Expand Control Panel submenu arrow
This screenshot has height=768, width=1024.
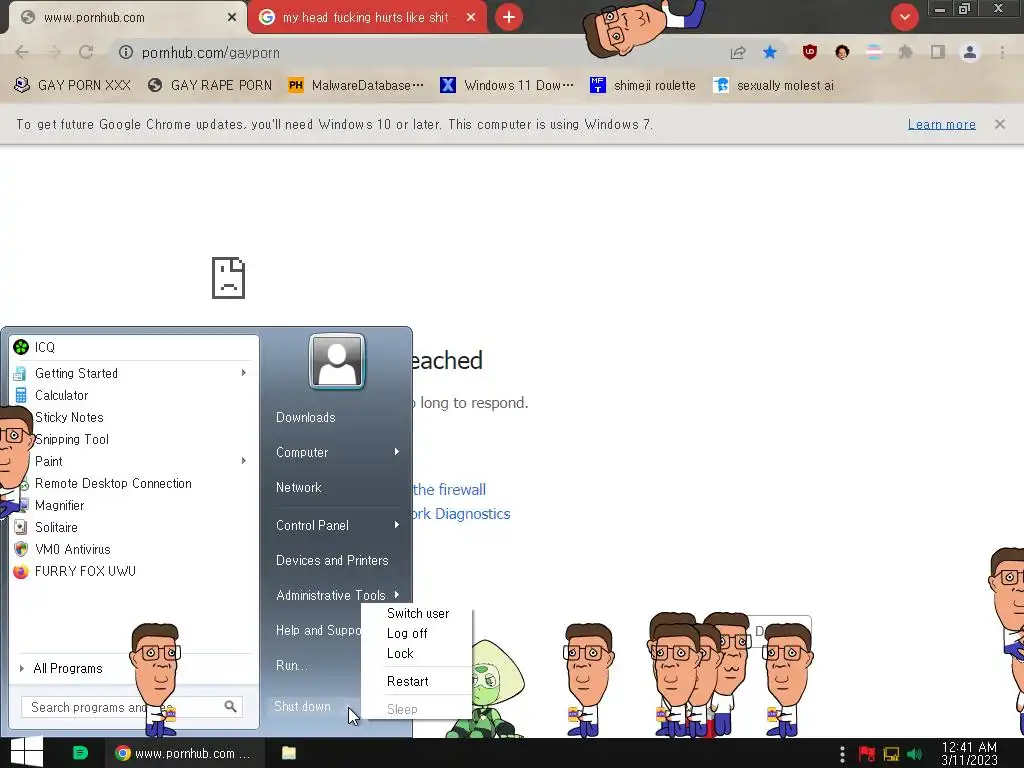tap(396, 525)
